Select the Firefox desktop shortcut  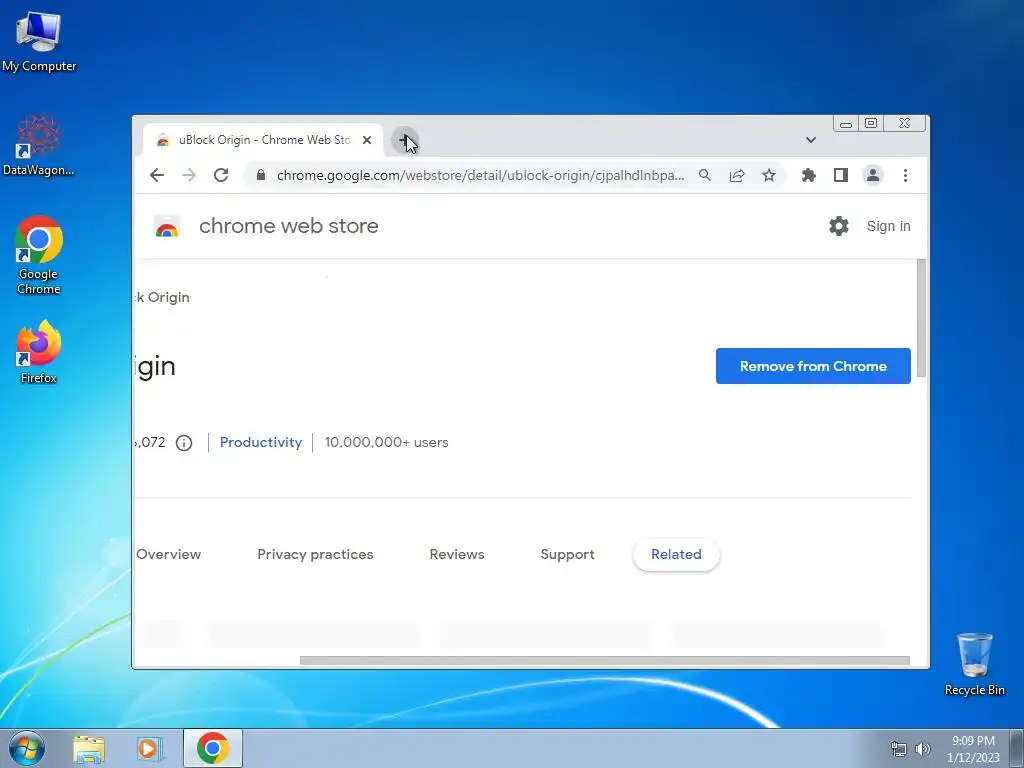tap(39, 351)
